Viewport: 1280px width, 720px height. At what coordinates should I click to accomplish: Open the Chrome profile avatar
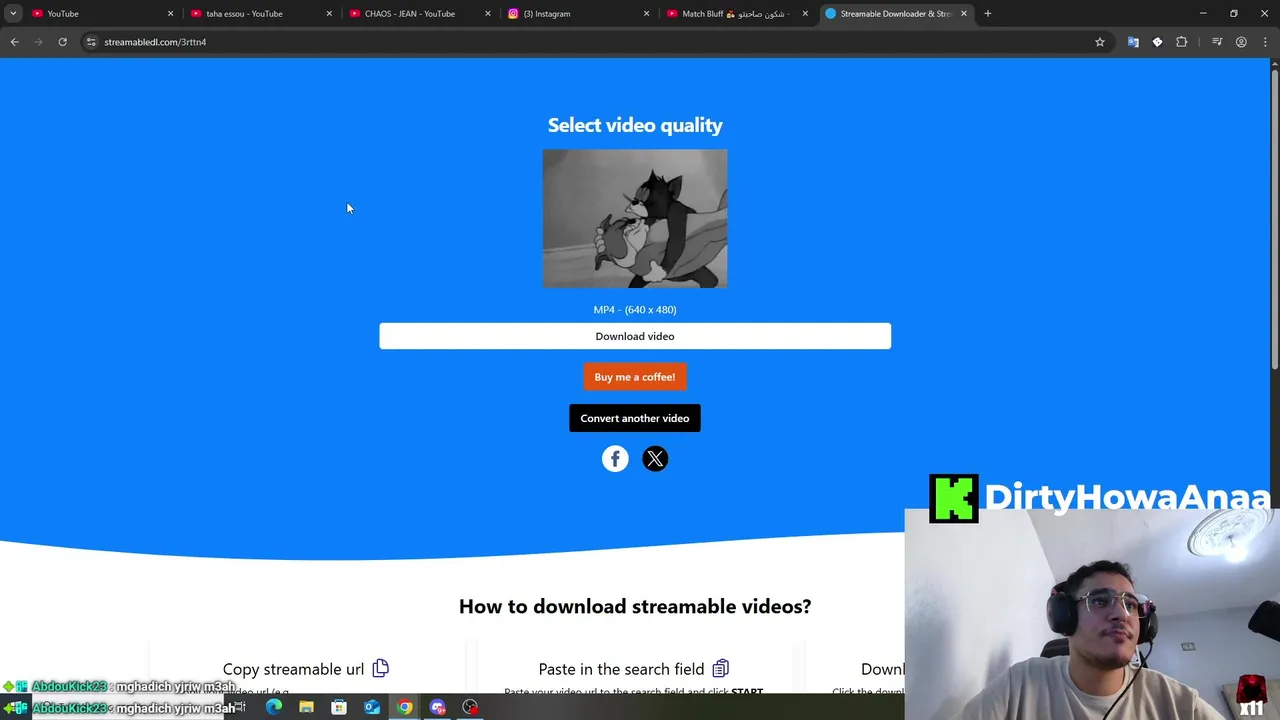point(1241,42)
